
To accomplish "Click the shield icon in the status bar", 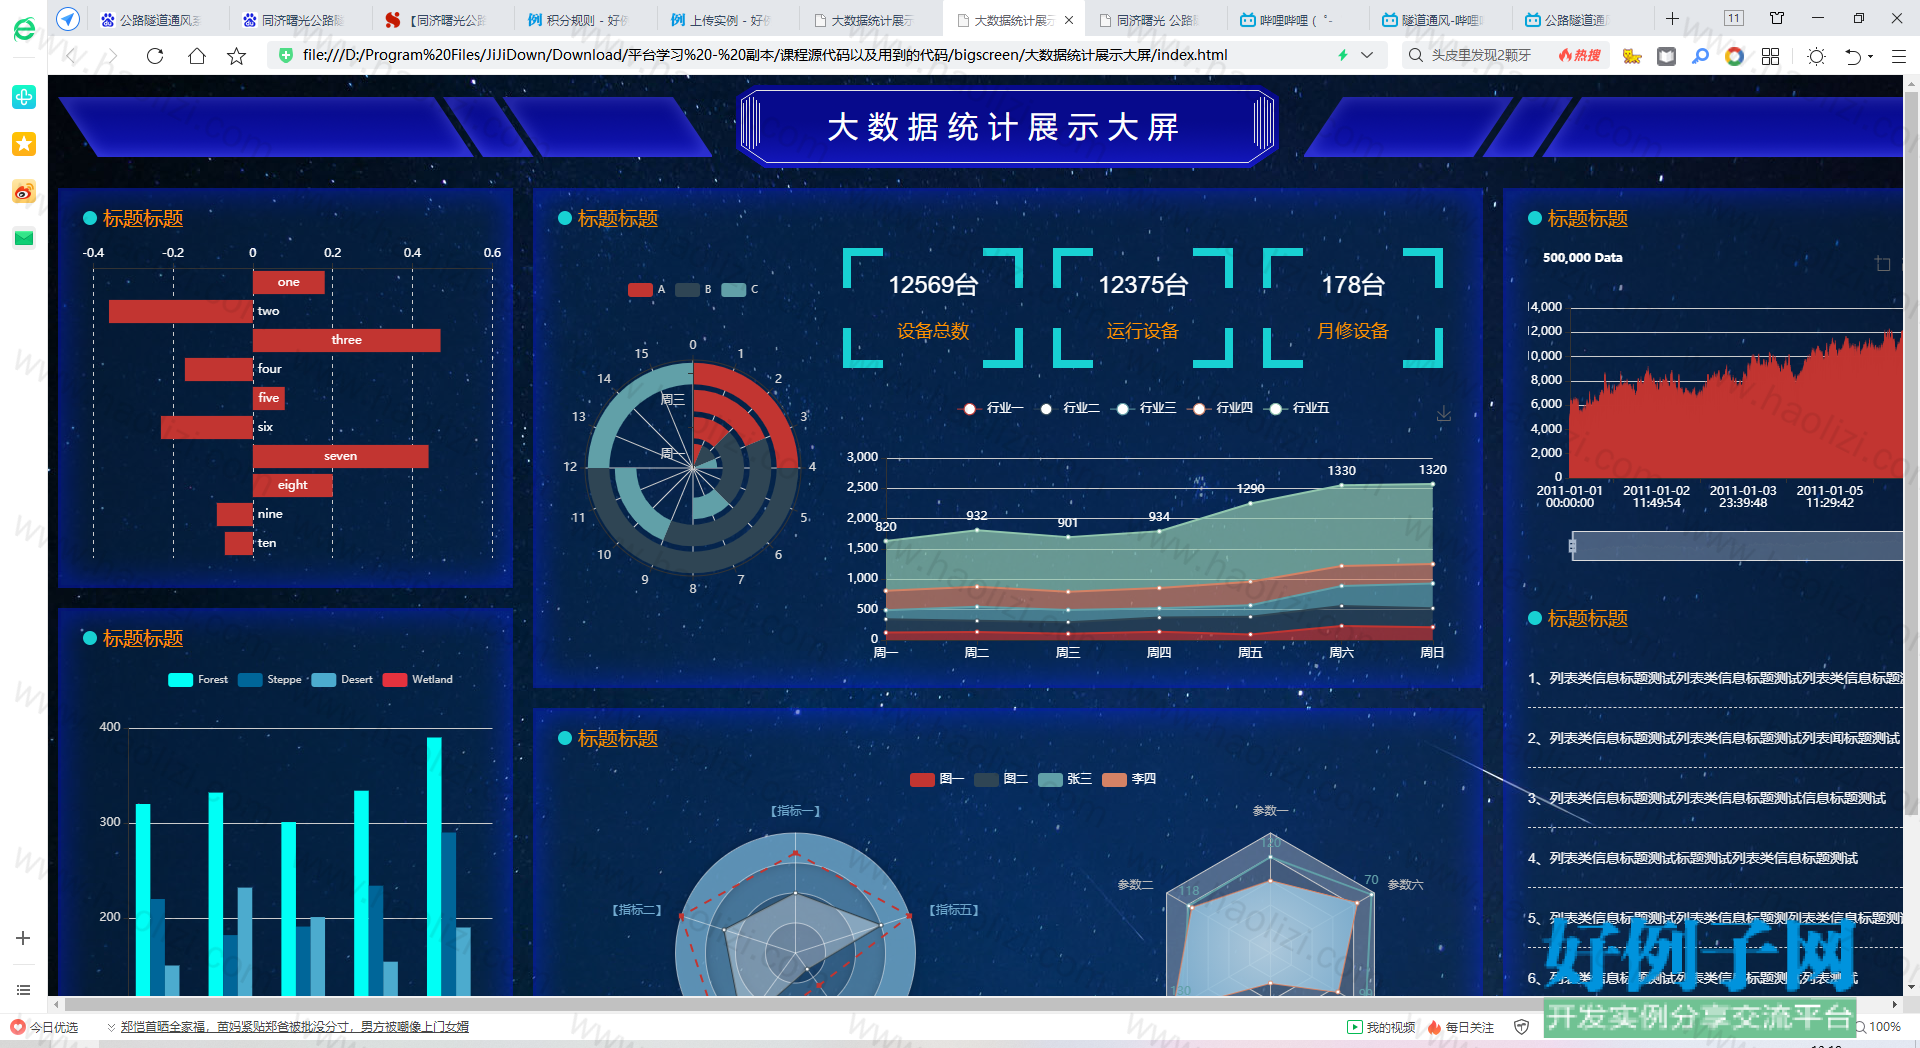I will [1522, 1027].
